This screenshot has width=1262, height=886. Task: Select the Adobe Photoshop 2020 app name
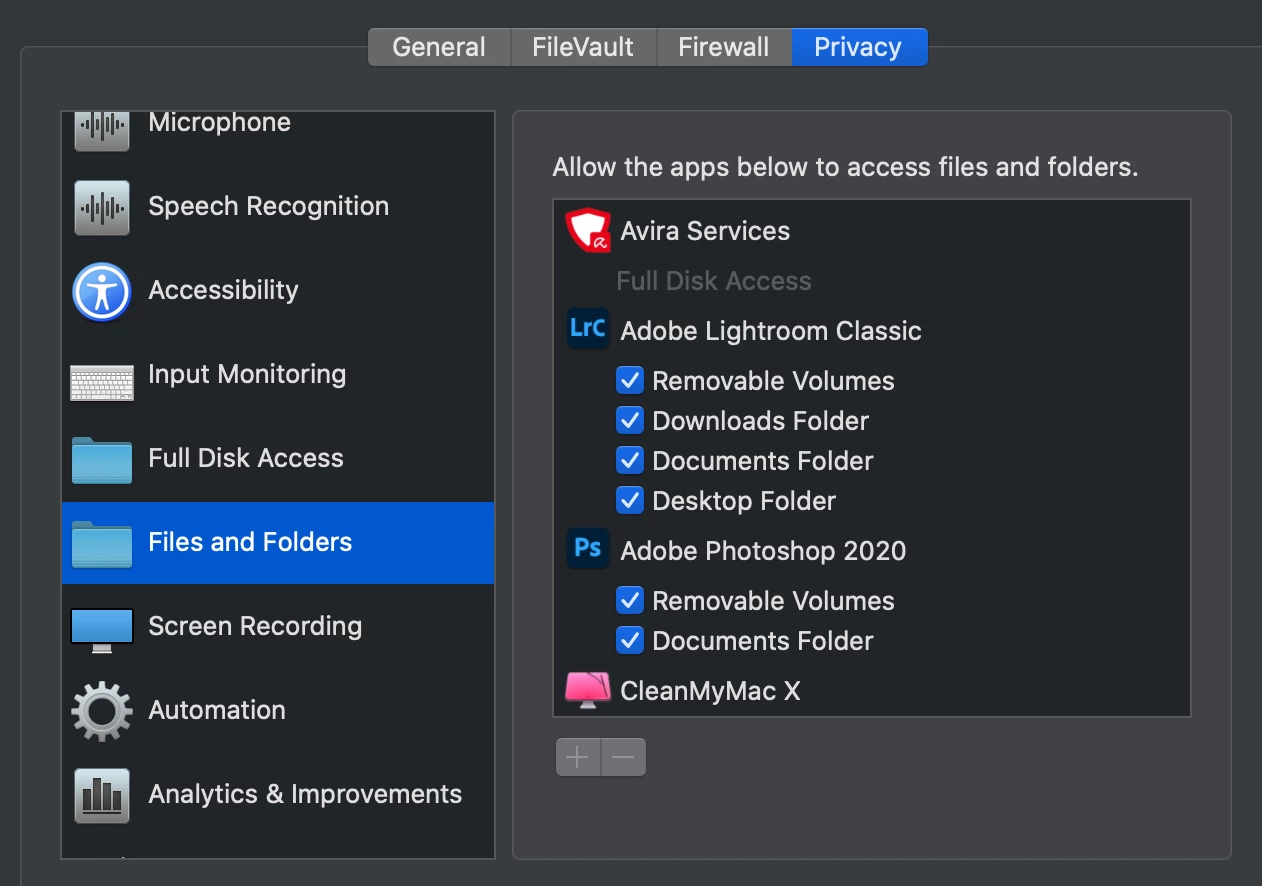click(x=763, y=551)
